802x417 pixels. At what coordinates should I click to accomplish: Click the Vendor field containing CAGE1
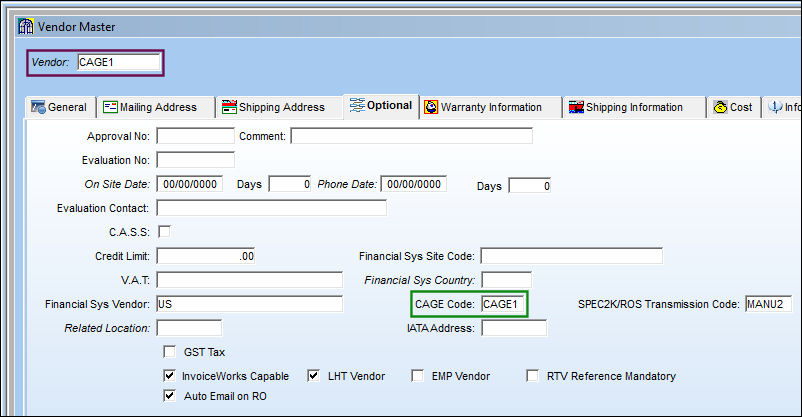(119, 62)
